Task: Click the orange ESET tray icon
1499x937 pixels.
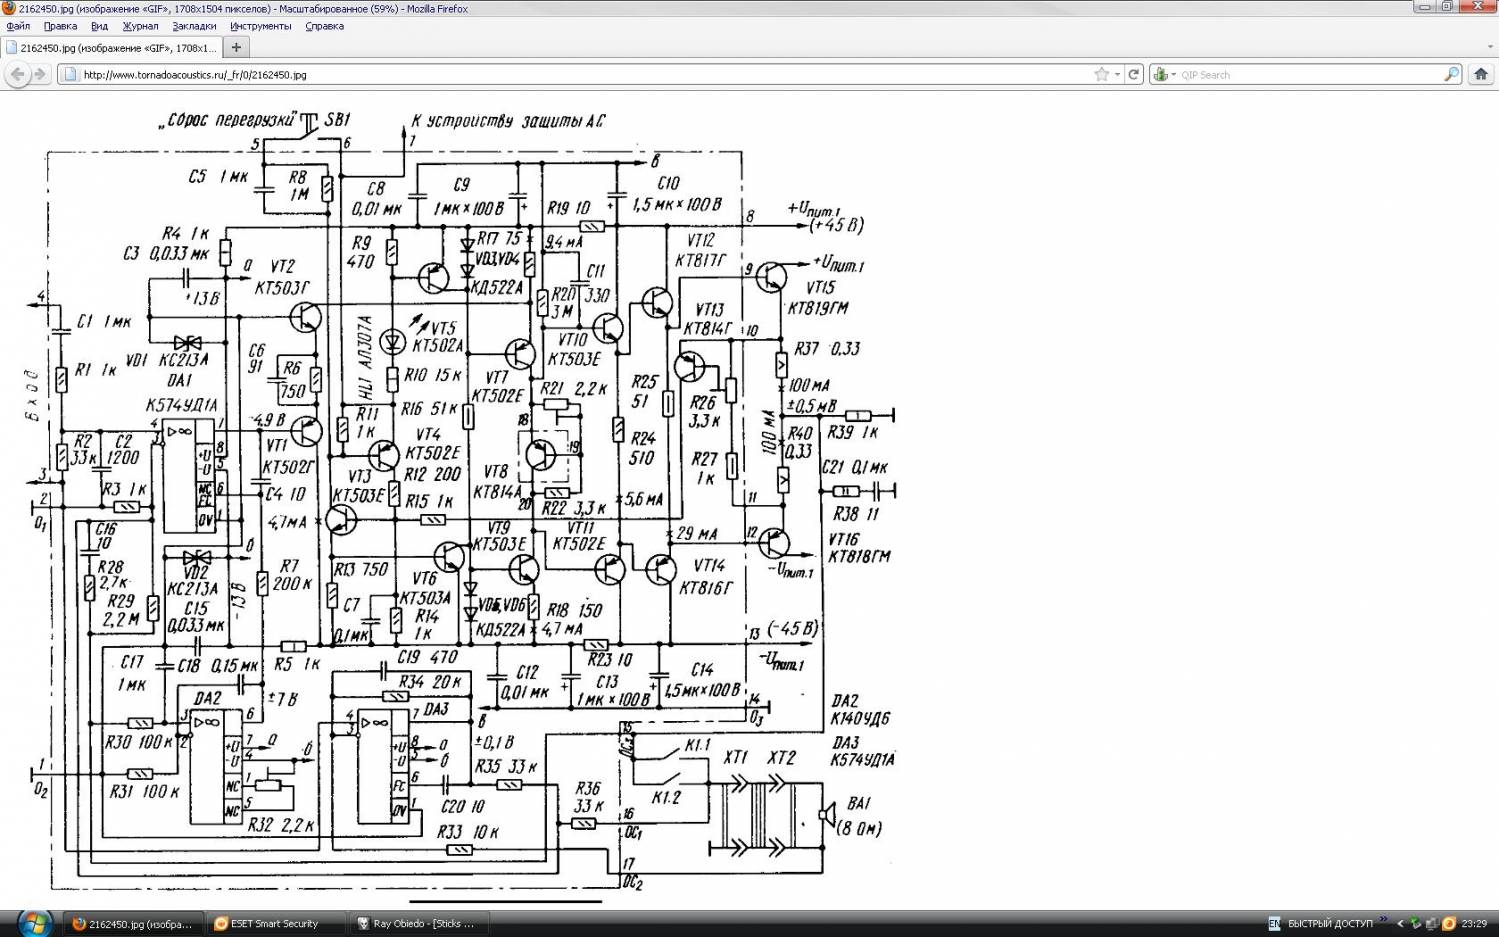Action: 1448,924
